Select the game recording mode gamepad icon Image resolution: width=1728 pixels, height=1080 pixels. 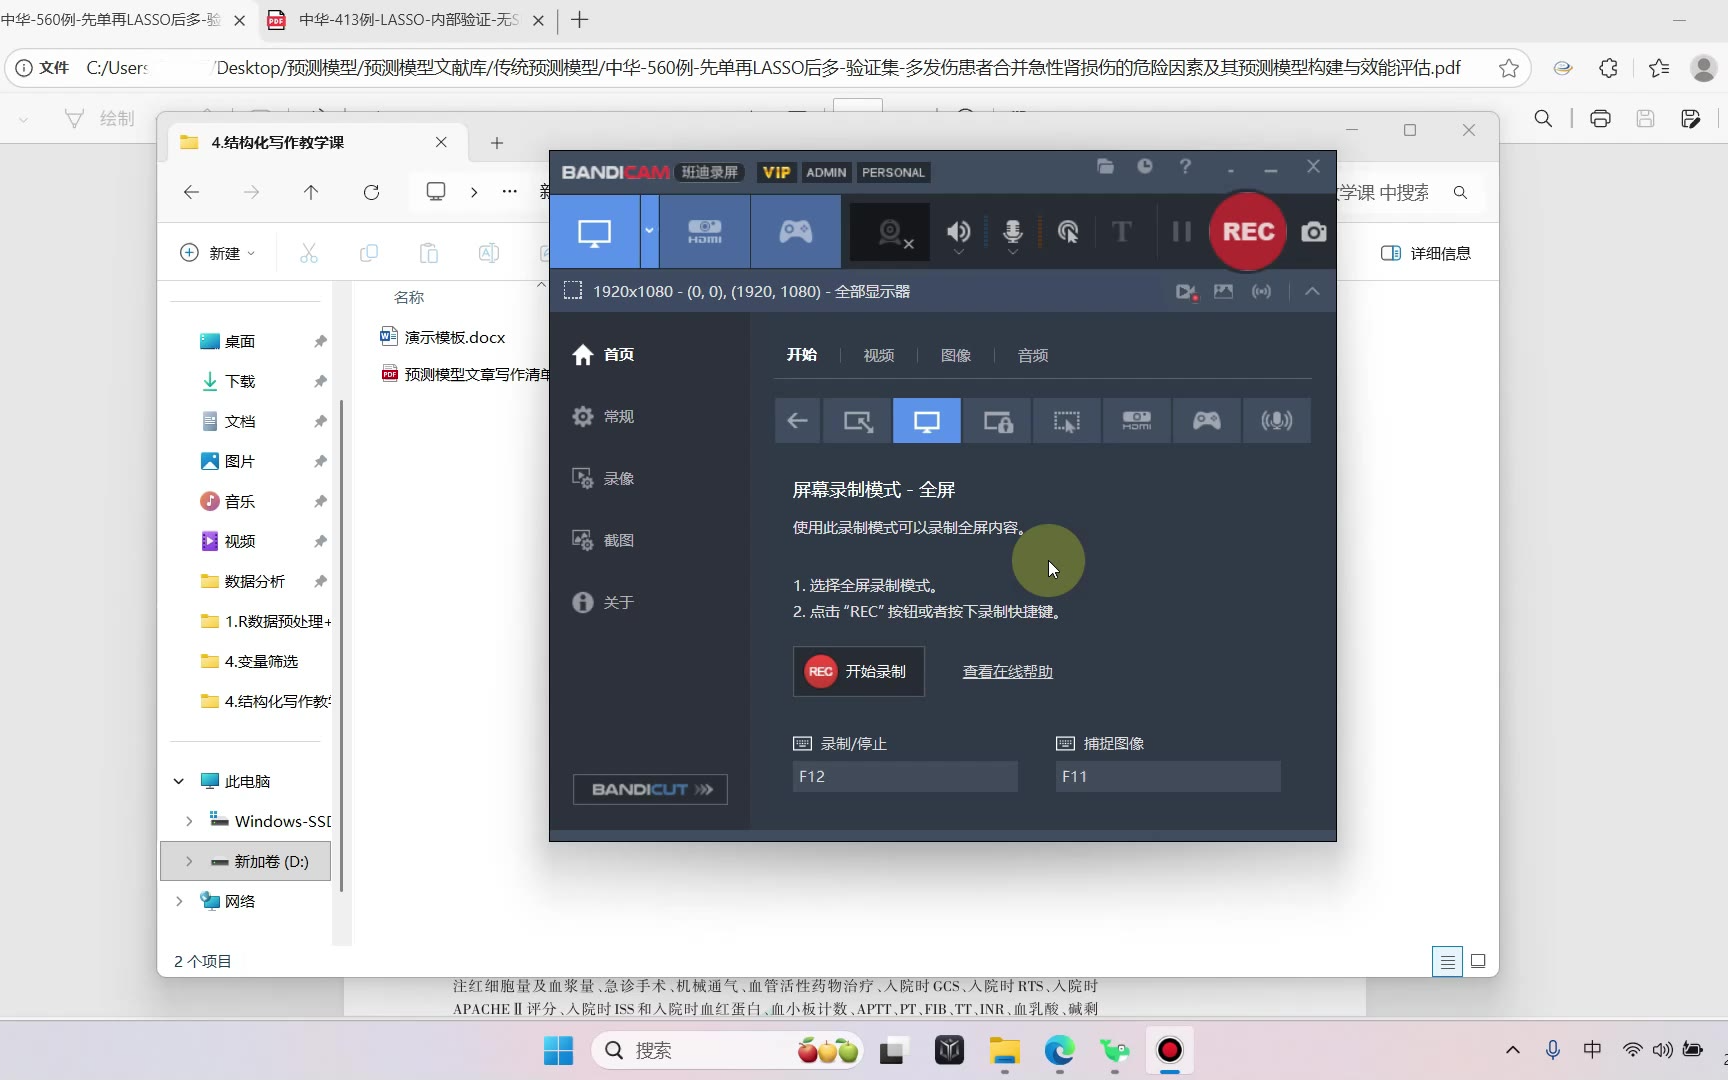click(x=795, y=232)
